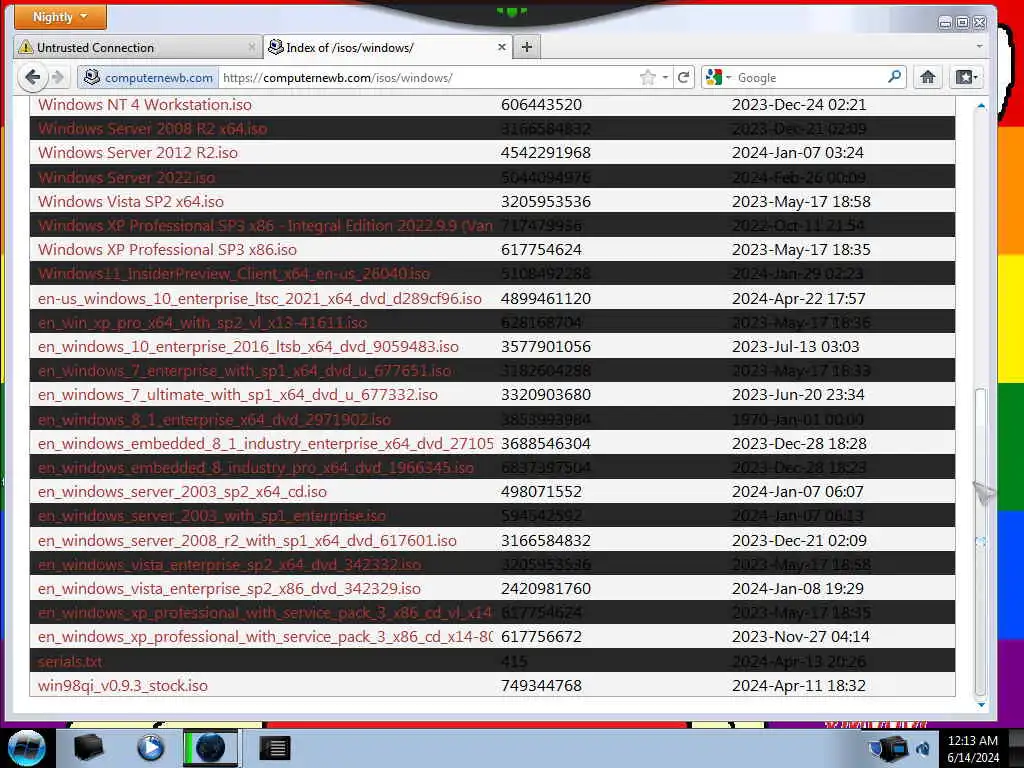Launch Windows Media Player from taskbar
Image resolution: width=1024 pixels, height=768 pixels.
point(150,748)
